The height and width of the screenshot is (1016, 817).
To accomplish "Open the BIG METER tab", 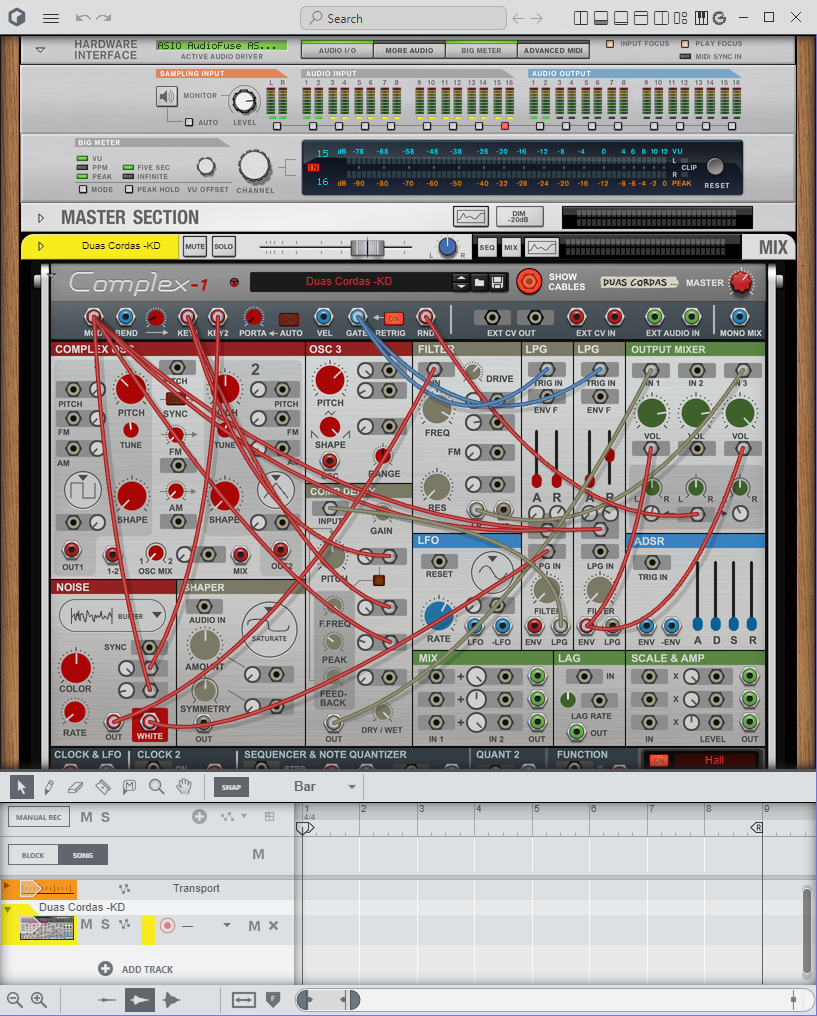I will (x=481, y=50).
